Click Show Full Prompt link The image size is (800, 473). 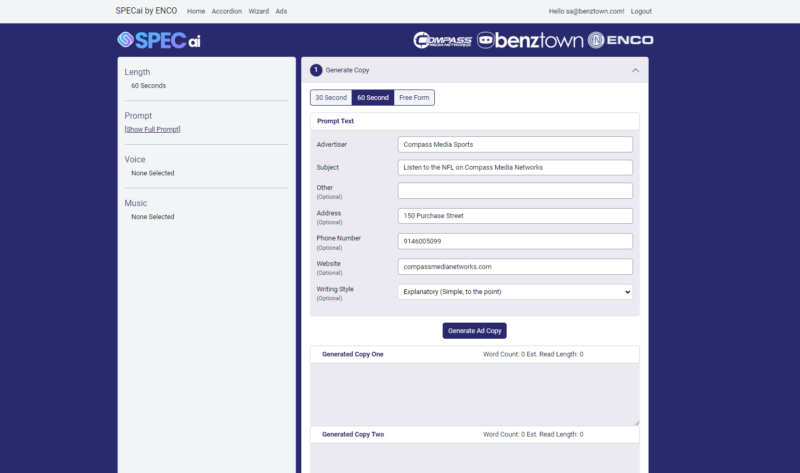153,130
